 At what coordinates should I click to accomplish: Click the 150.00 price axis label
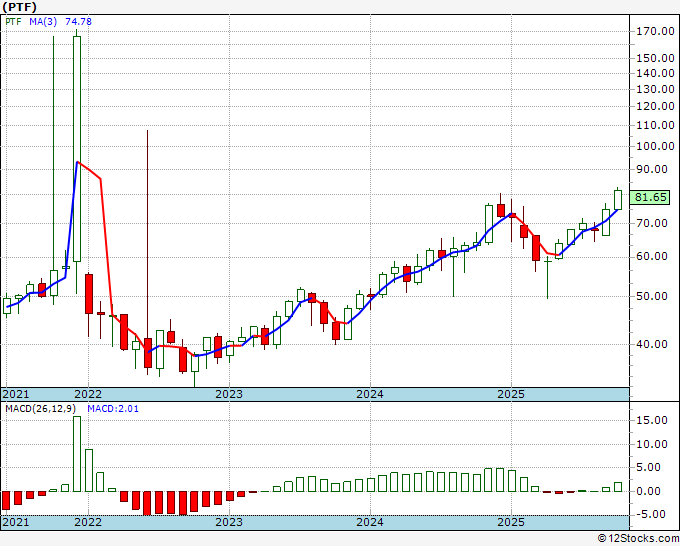(x=655, y=58)
